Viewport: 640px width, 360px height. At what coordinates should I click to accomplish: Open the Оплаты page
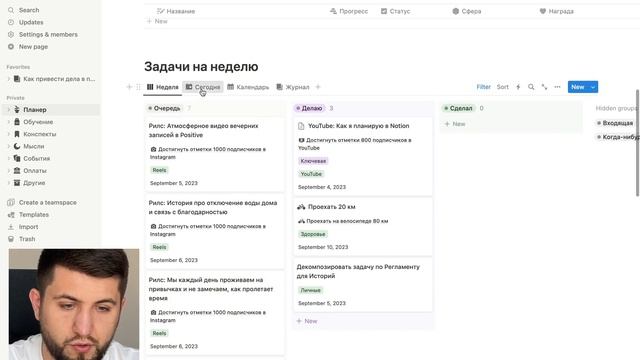click(35, 171)
